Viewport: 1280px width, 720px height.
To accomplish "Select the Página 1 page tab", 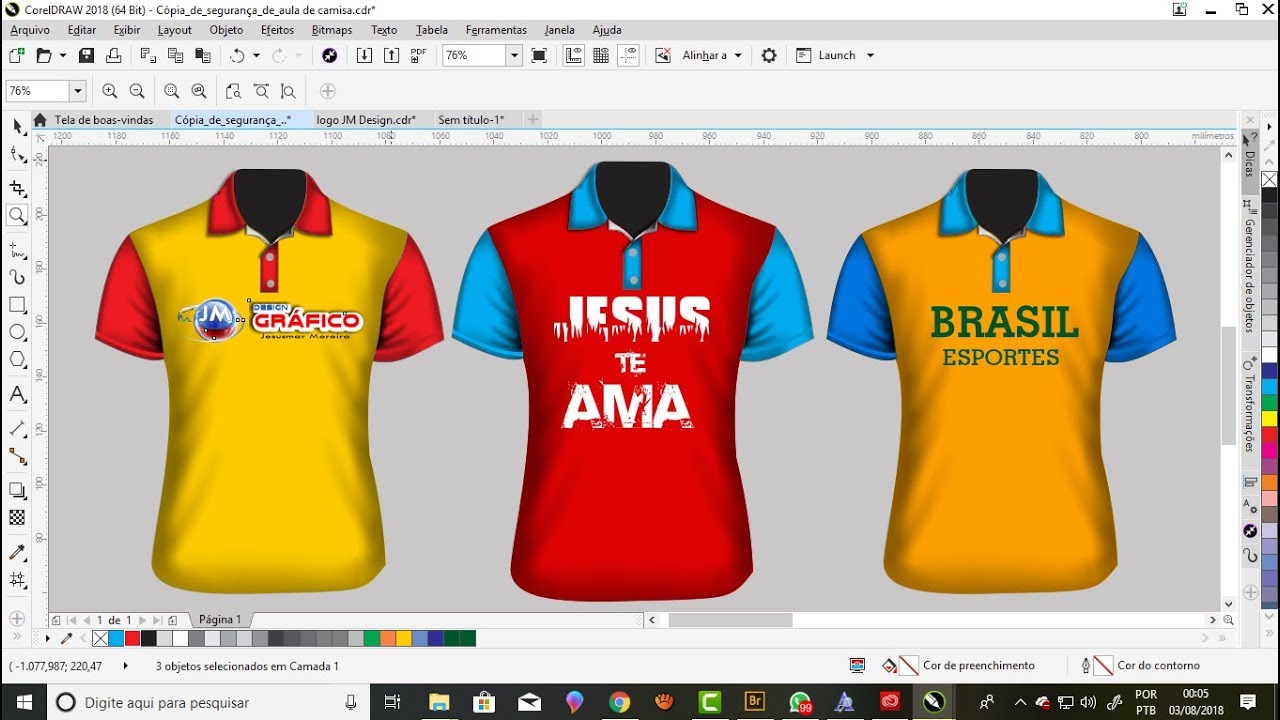I will pos(220,620).
